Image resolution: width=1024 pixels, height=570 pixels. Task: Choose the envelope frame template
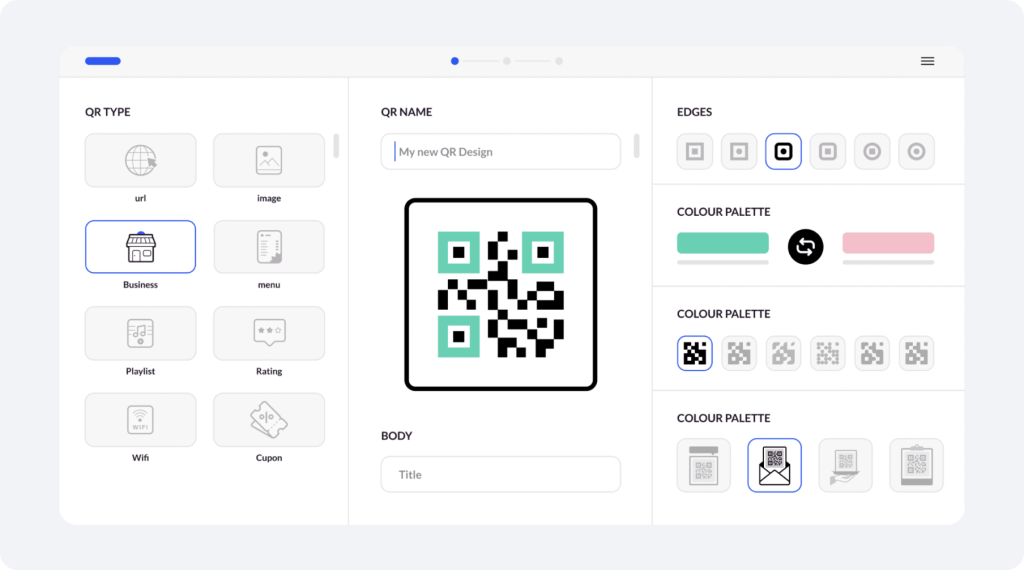point(775,466)
